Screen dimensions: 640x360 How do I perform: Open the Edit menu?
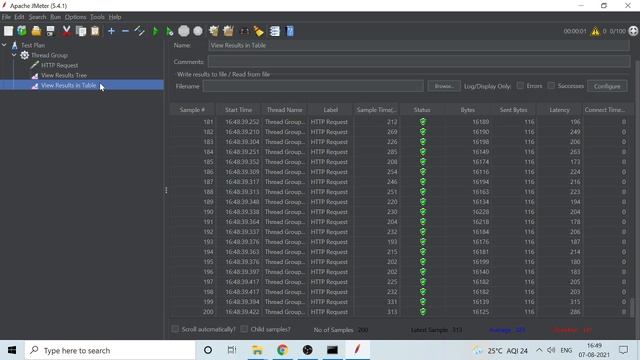[x=19, y=17]
